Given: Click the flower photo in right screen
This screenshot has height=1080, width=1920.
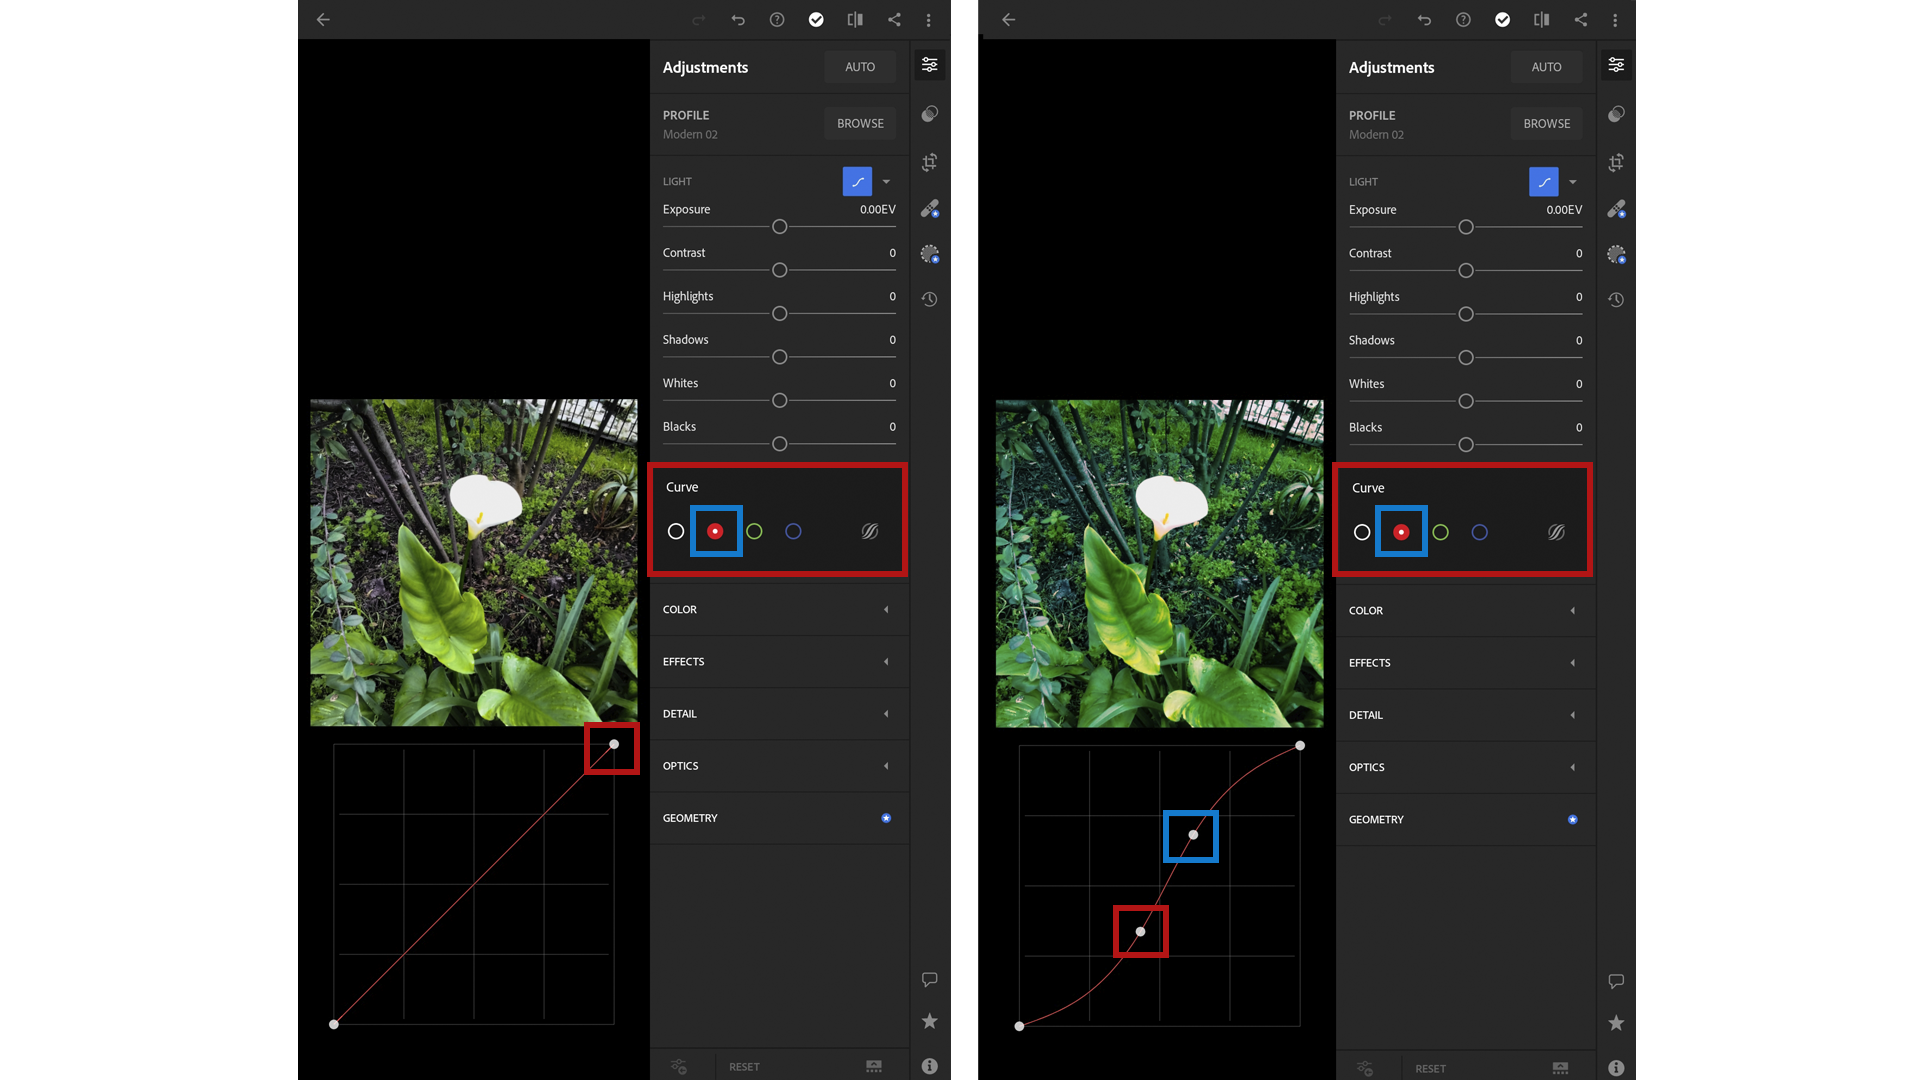Looking at the screenshot, I should pyautogui.click(x=1159, y=564).
